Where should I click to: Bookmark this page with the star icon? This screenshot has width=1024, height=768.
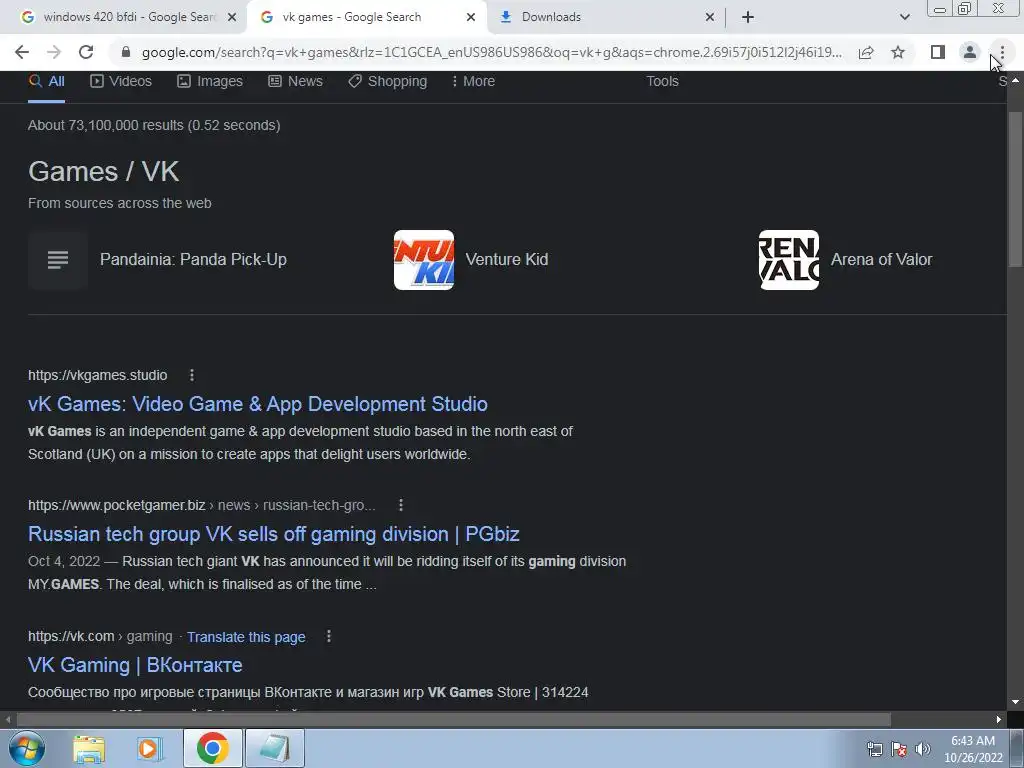pos(898,52)
